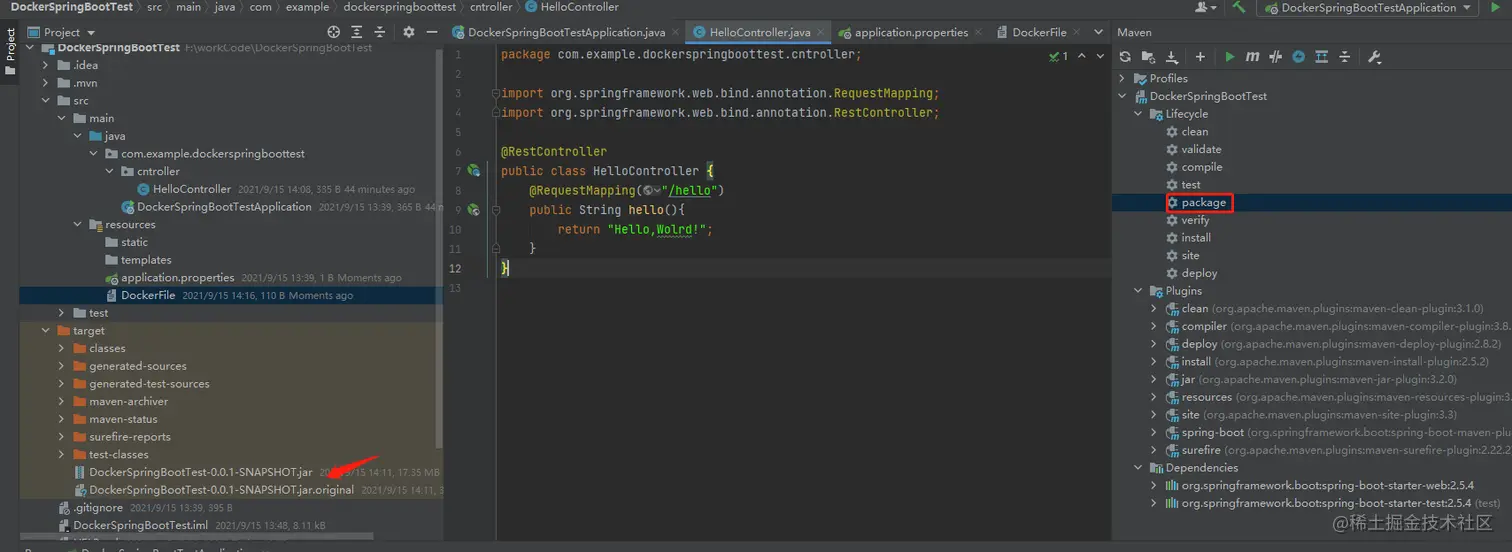Image resolution: width=1512 pixels, height=552 pixels.
Task: Hide the Project panel with minus icon
Action: coord(431,32)
